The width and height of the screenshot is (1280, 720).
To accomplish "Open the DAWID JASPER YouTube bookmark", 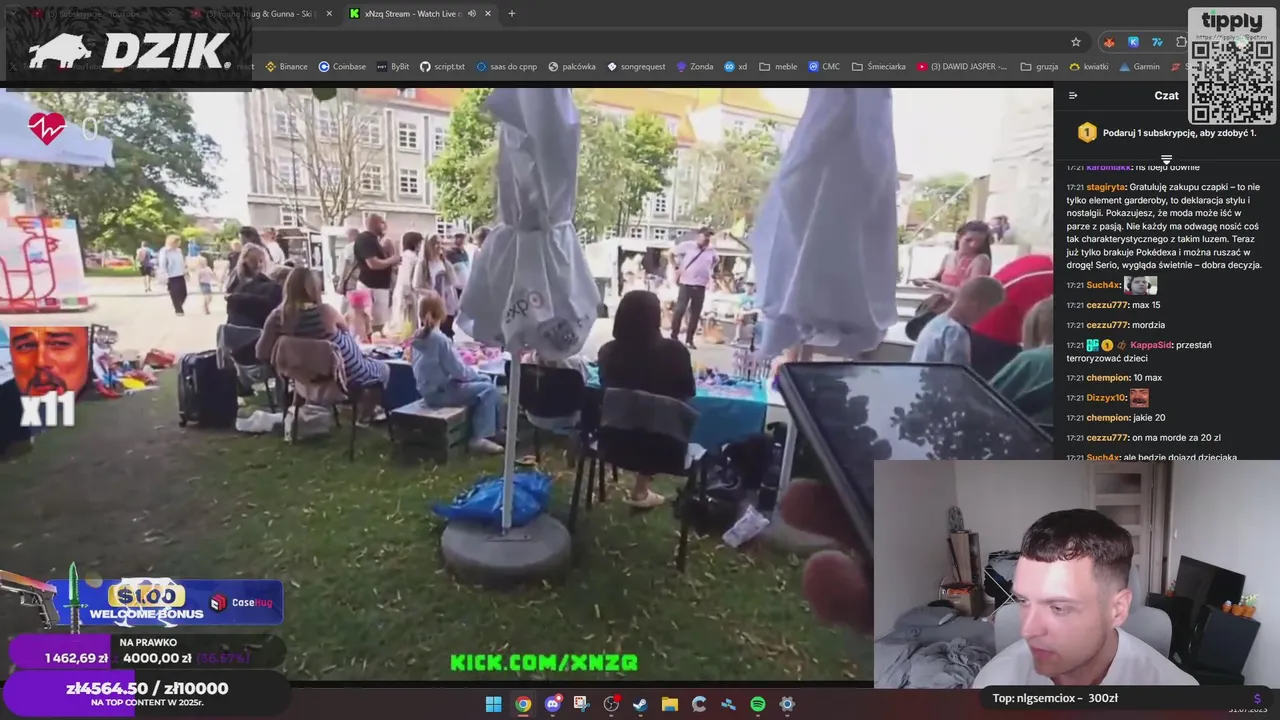I will click(x=962, y=67).
